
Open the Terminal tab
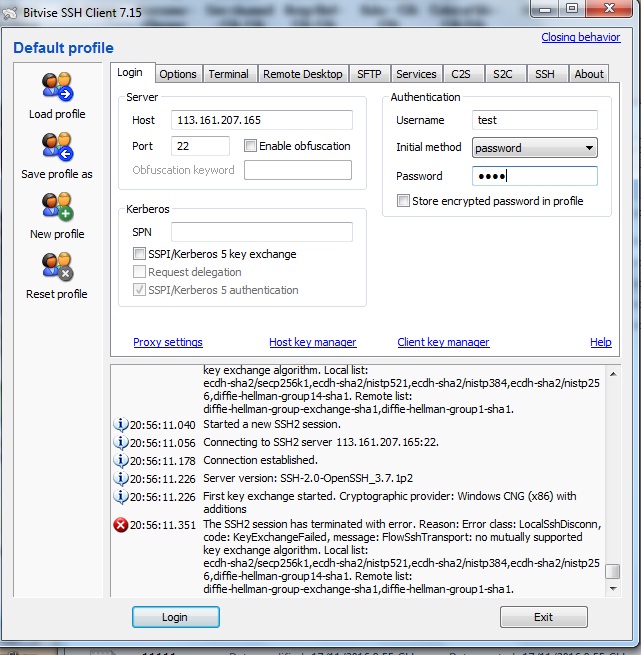(229, 74)
